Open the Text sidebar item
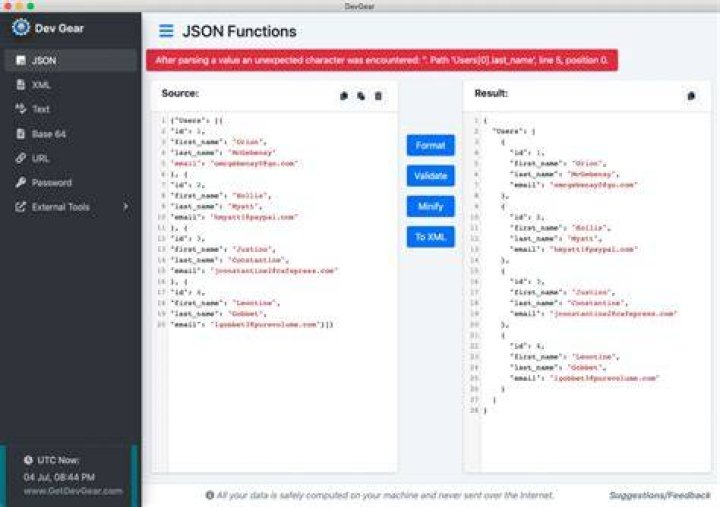Image resolution: width=720 pixels, height=507 pixels. [71, 109]
